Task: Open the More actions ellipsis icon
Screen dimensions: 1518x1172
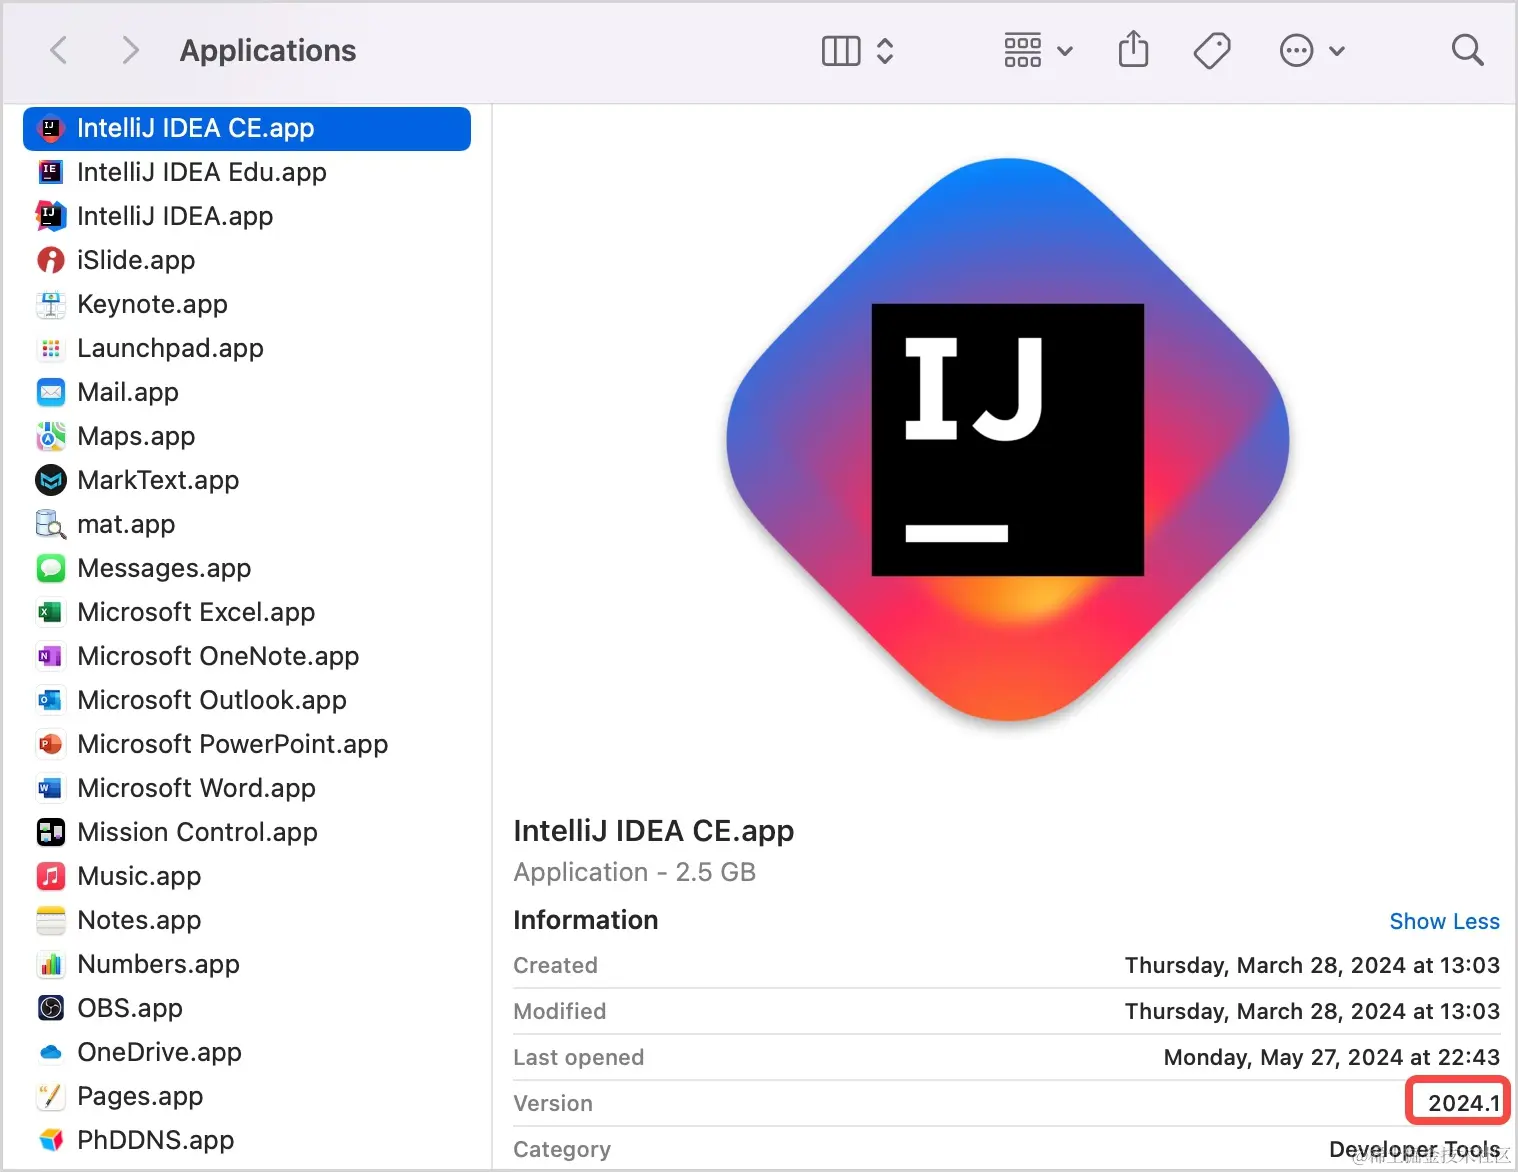Action: pyautogui.click(x=1296, y=50)
